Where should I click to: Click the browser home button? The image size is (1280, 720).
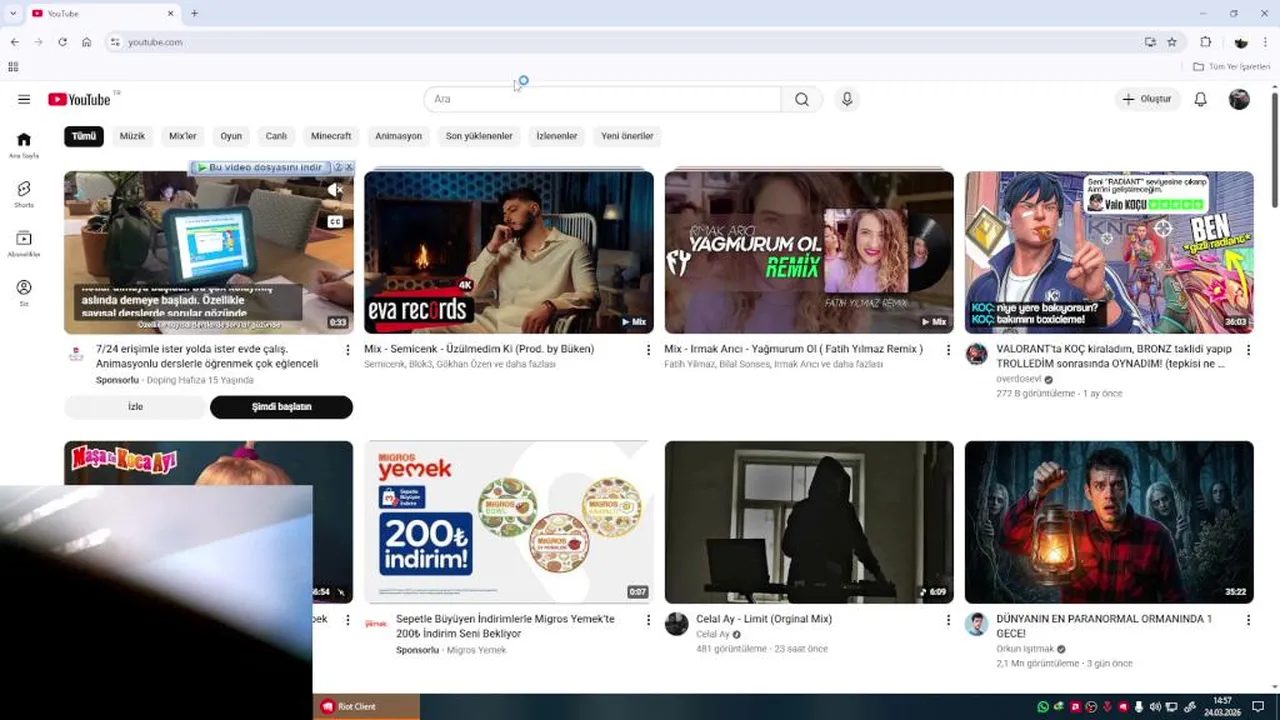[x=87, y=42]
